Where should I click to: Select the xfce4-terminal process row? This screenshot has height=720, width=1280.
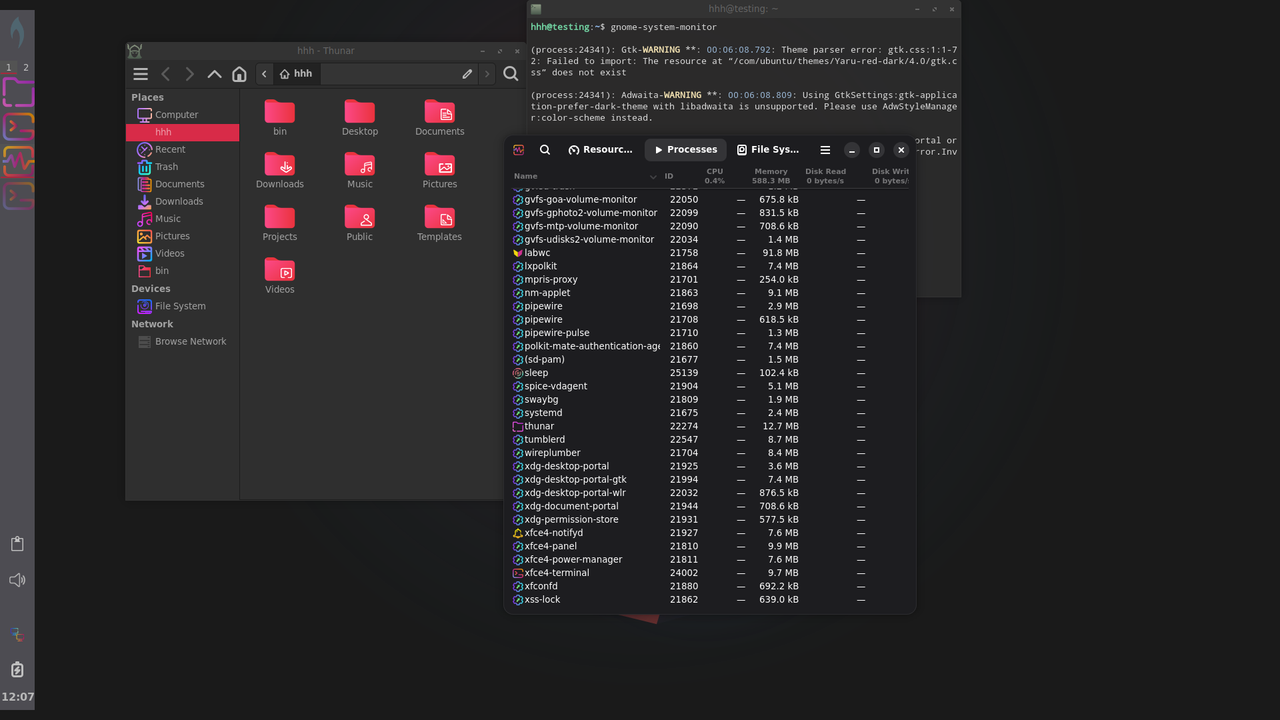point(710,573)
